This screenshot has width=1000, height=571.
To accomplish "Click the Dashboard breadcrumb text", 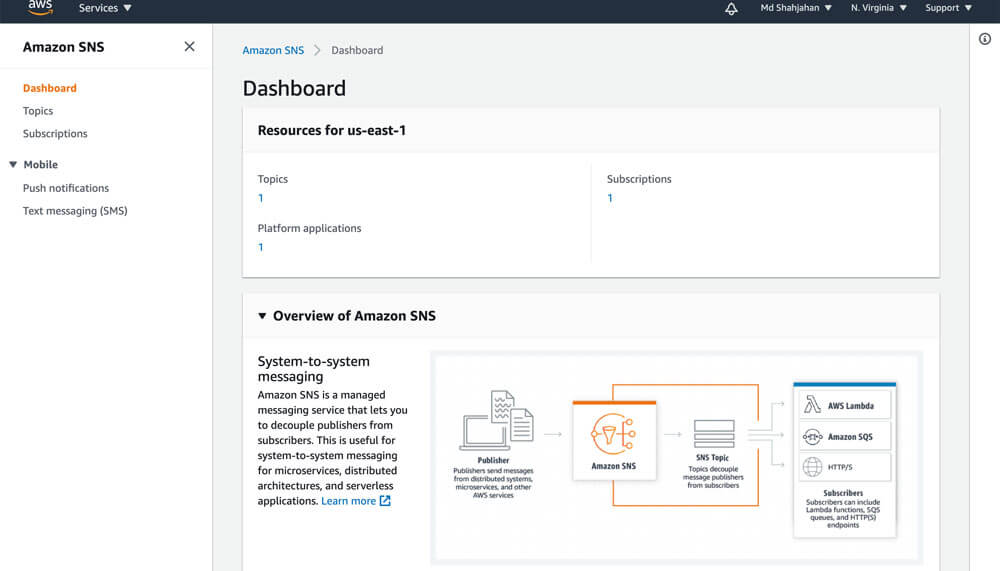I will point(357,50).
